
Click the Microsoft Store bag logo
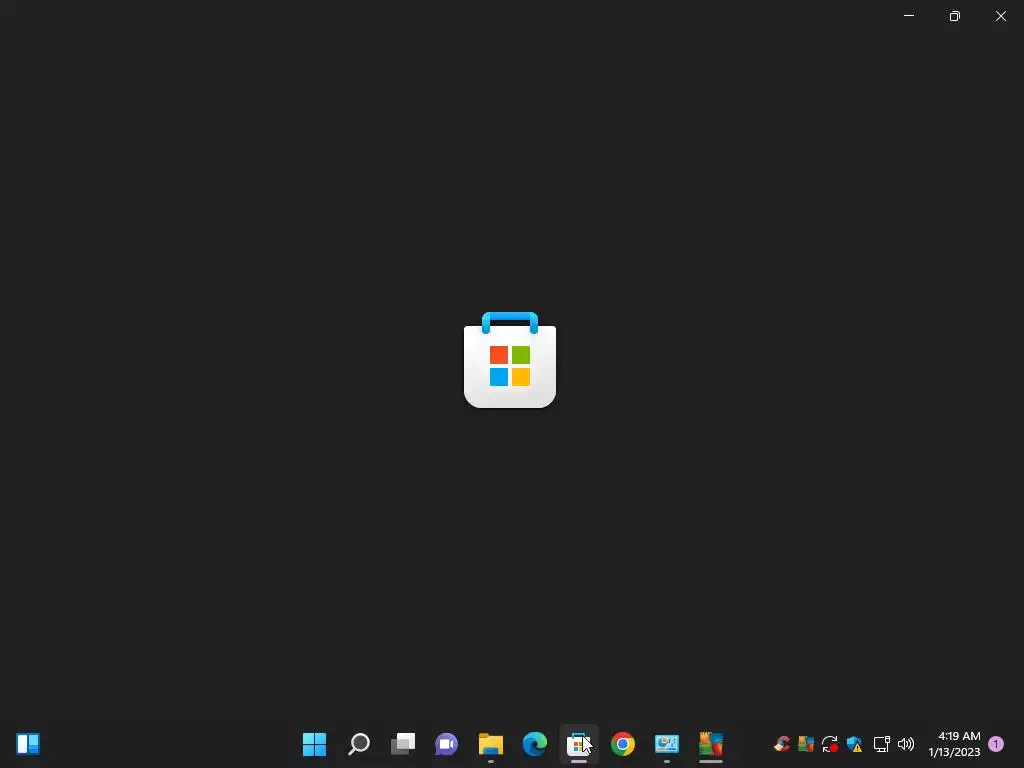pyautogui.click(x=510, y=360)
